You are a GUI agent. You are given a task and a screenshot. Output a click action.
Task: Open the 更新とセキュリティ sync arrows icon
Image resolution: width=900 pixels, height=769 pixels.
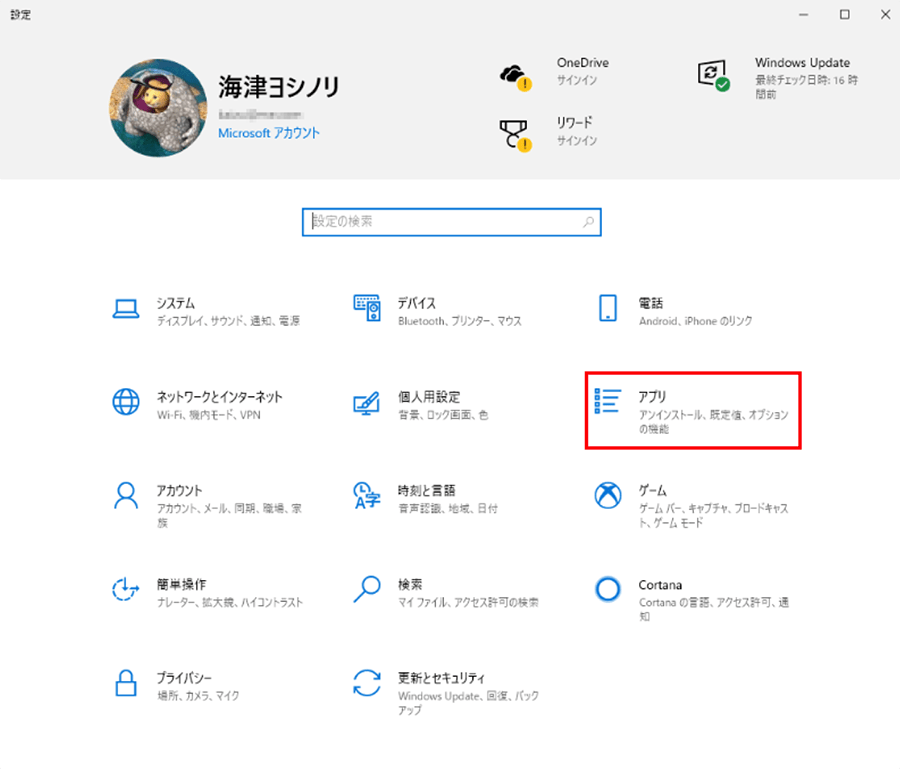tap(367, 683)
